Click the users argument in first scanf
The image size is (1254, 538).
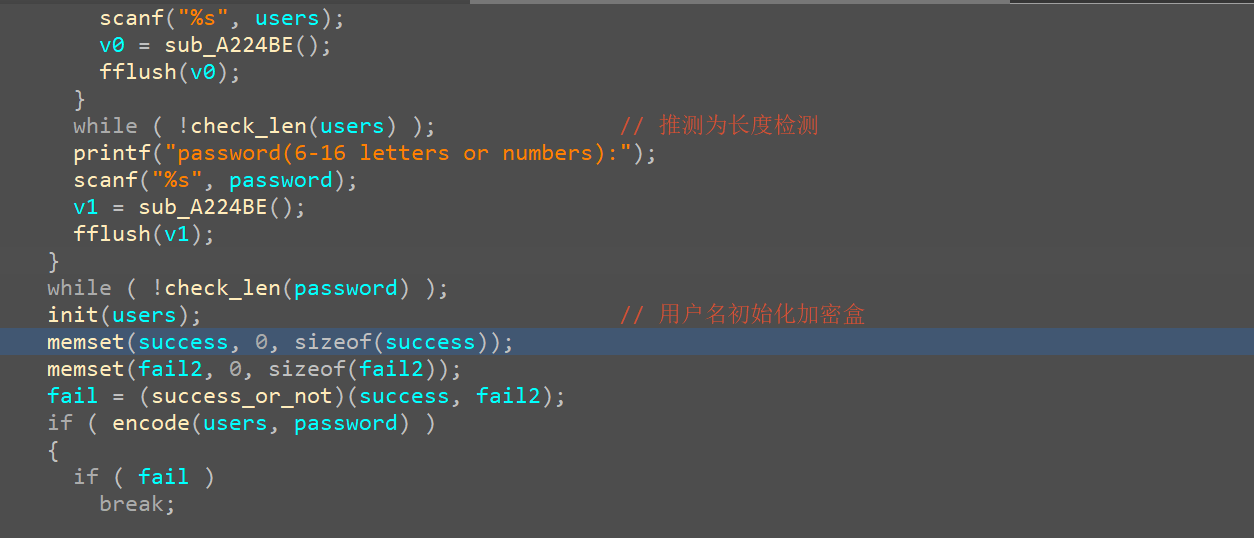pyautogui.click(x=287, y=18)
